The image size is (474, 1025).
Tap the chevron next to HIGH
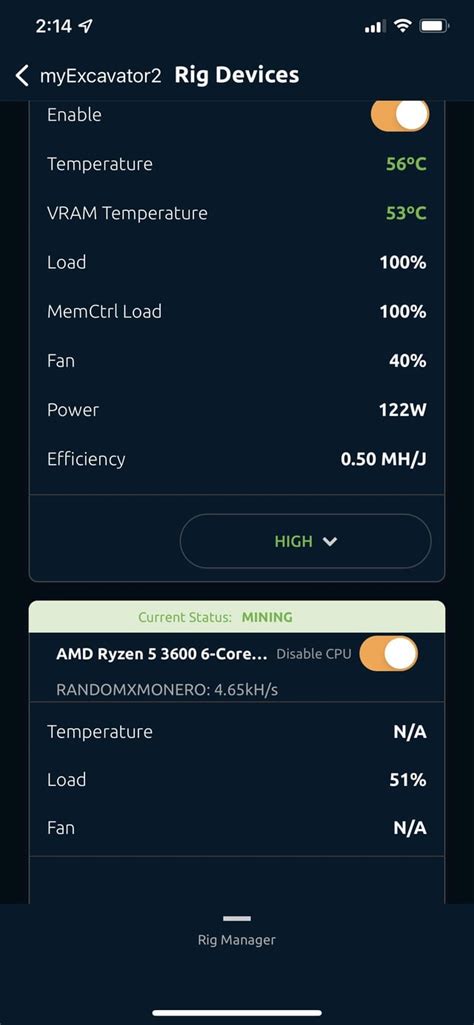[330, 541]
